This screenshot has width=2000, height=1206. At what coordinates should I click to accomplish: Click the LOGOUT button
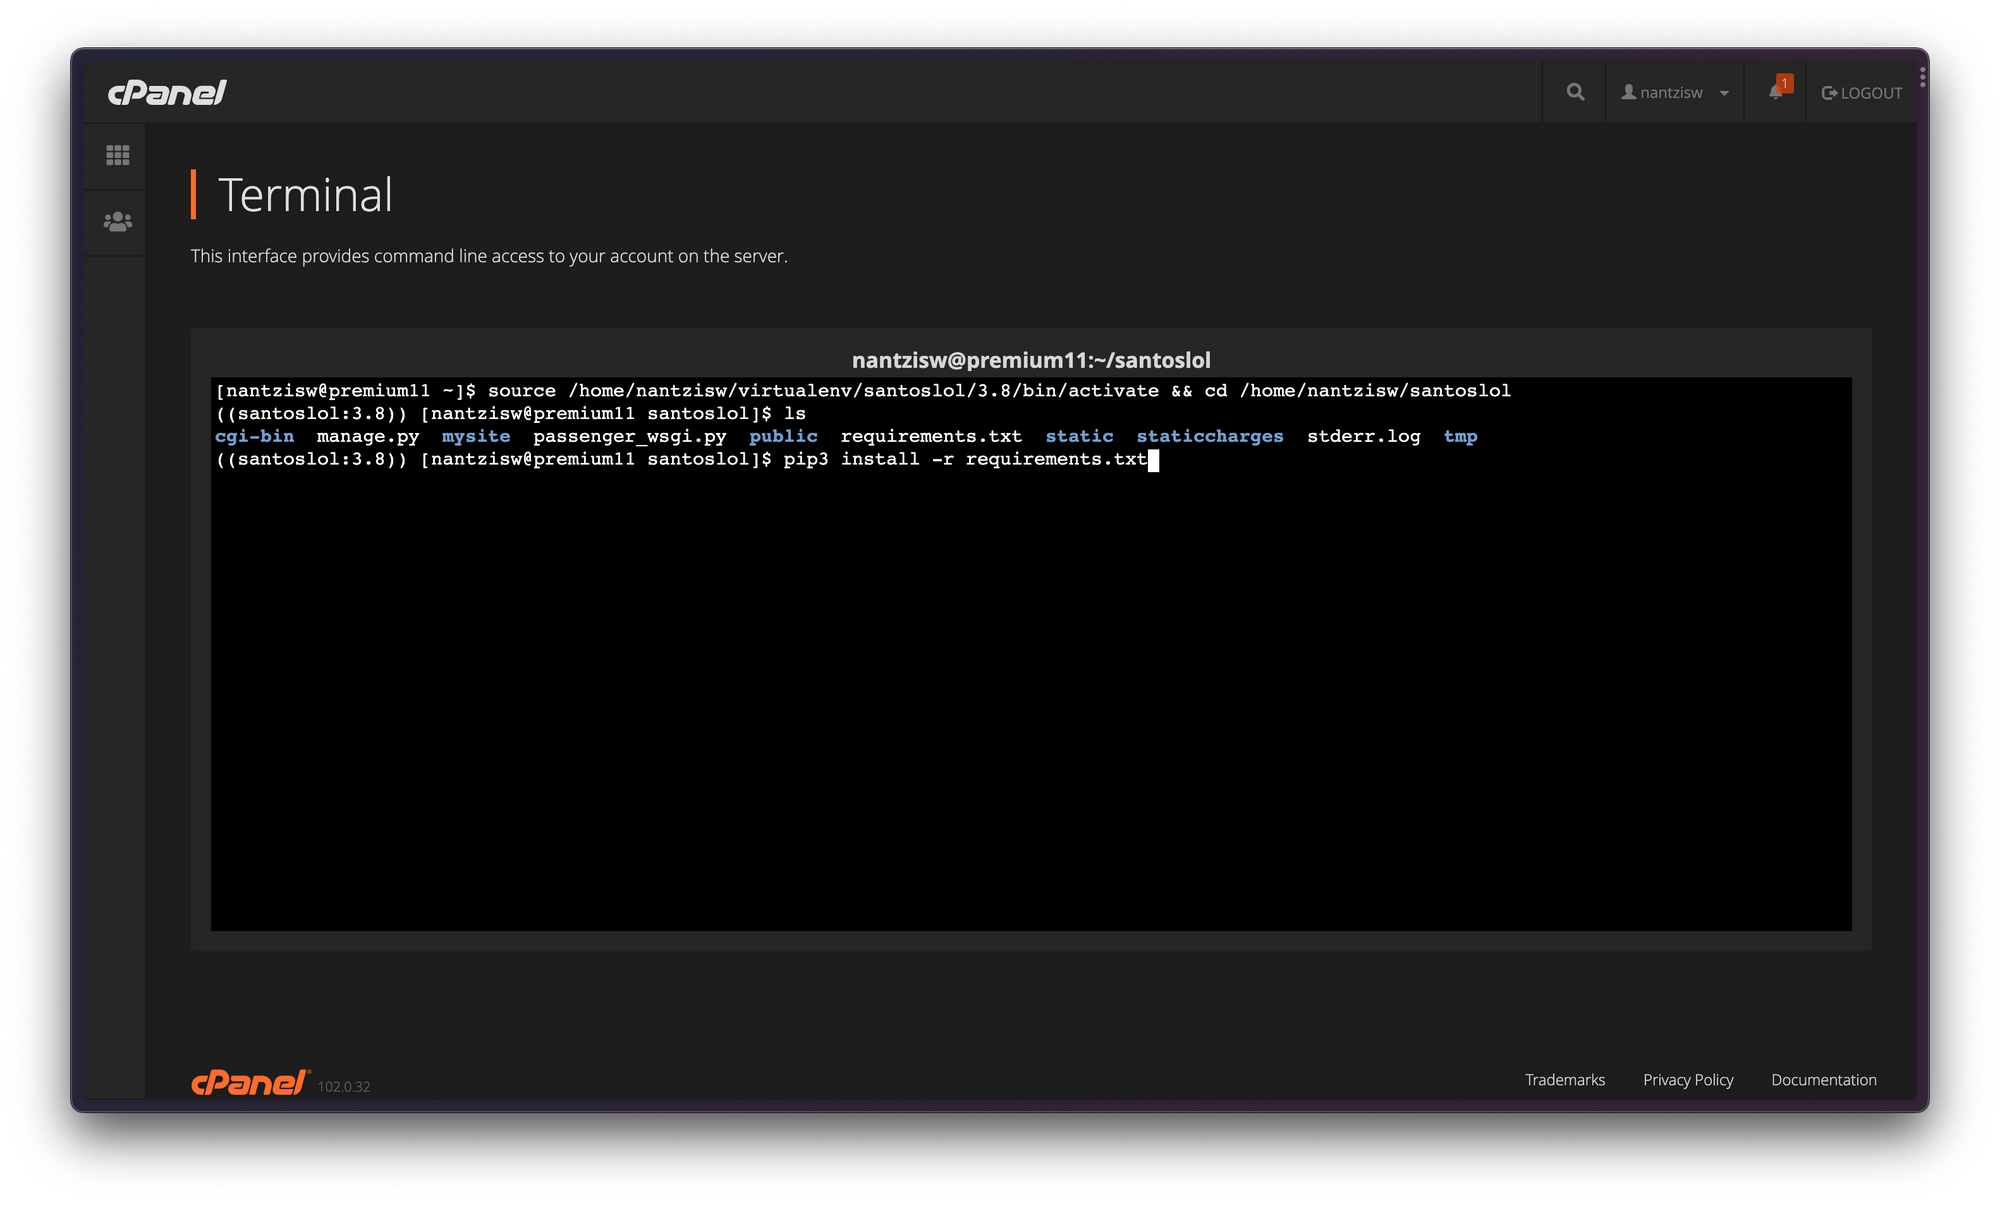pyautogui.click(x=1862, y=93)
